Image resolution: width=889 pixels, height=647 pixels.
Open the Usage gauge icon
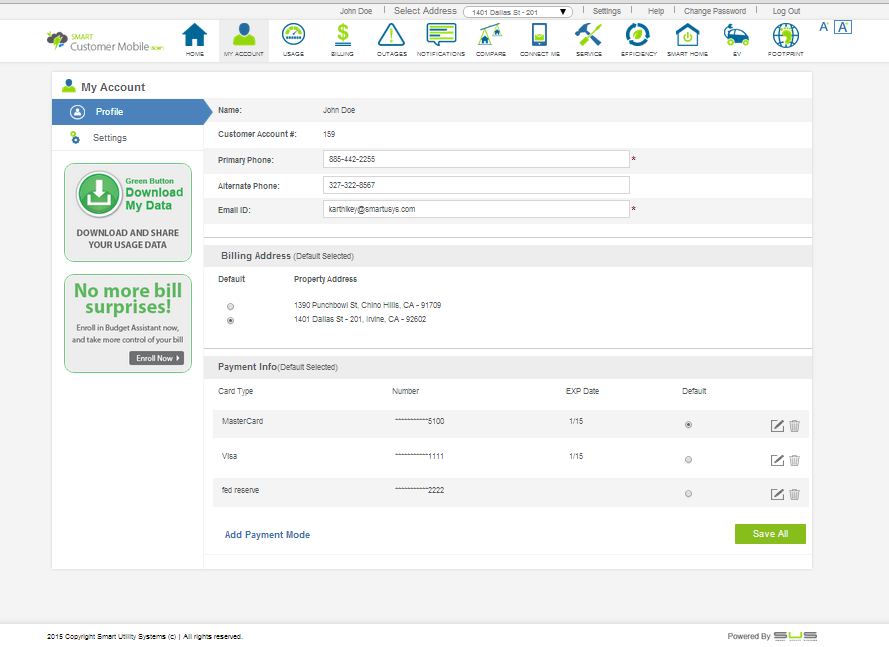pyautogui.click(x=293, y=38)
